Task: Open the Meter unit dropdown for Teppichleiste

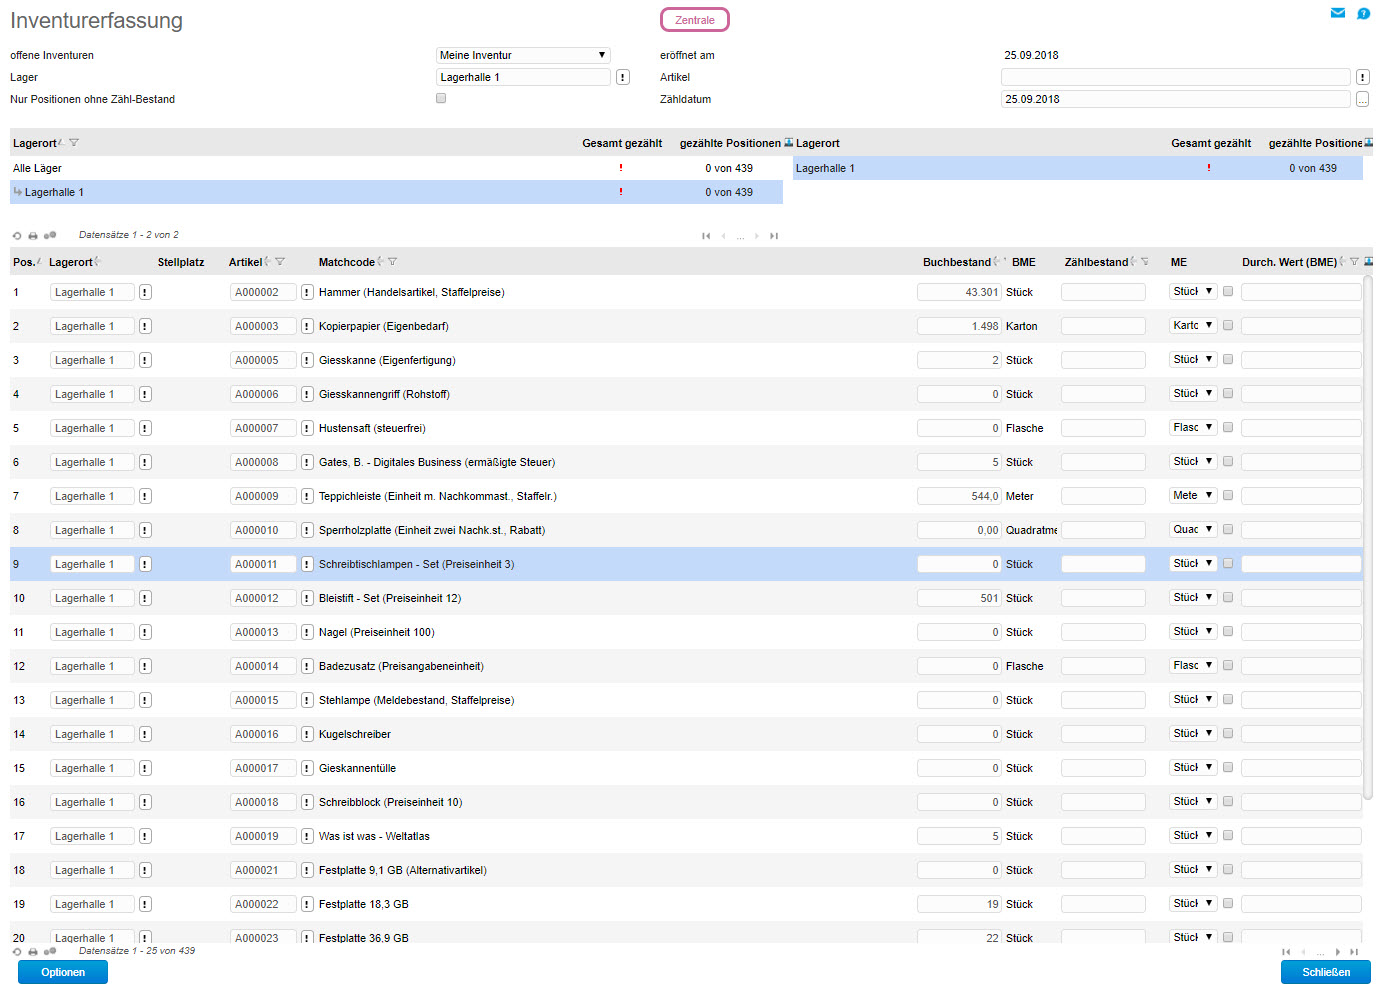Action: pos(1192,496)
